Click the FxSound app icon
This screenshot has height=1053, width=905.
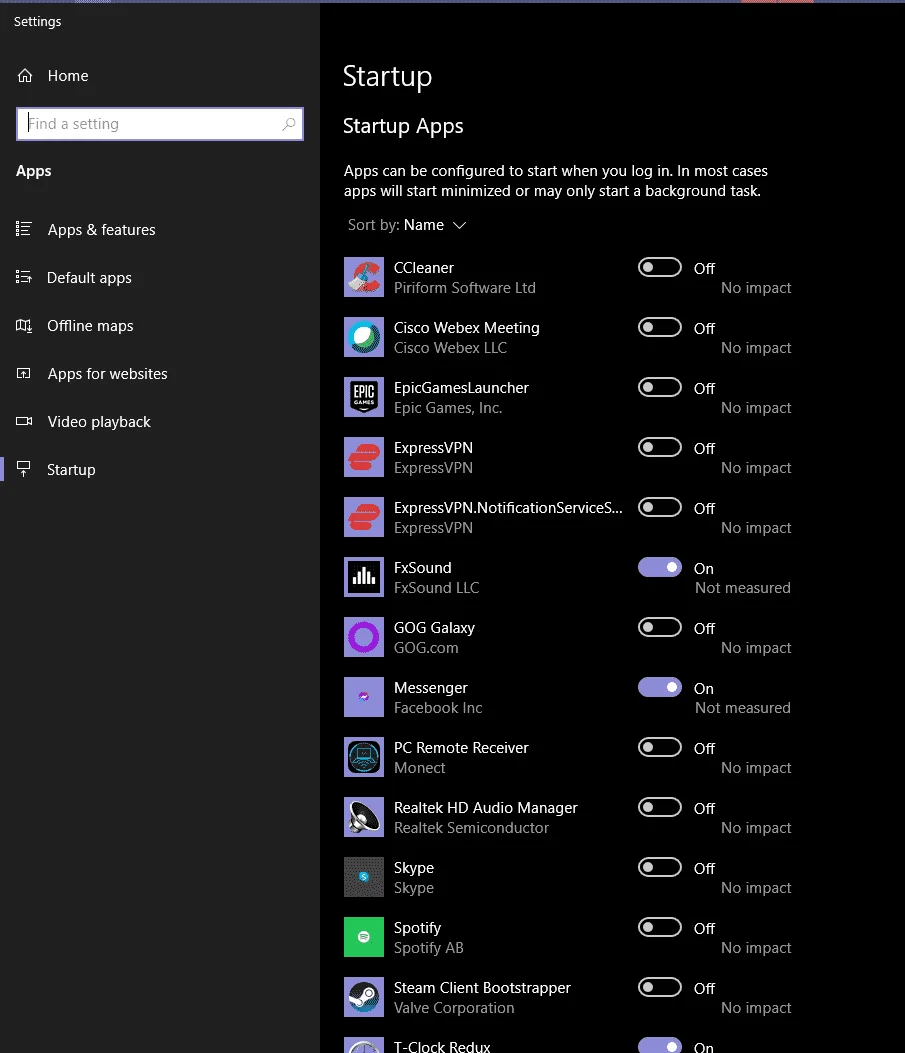[x=364, y=577]
